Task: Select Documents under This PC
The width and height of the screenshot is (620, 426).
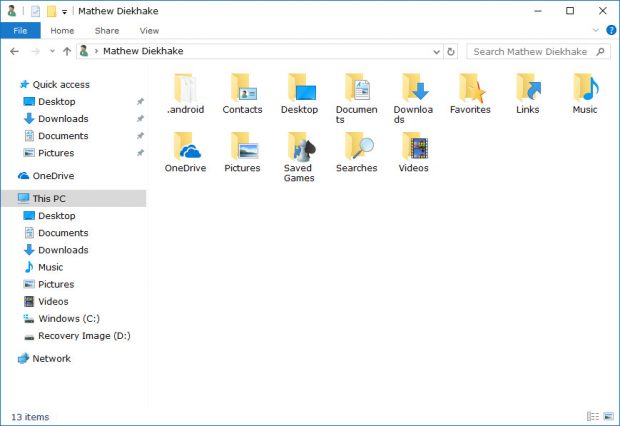Action: 63,233
